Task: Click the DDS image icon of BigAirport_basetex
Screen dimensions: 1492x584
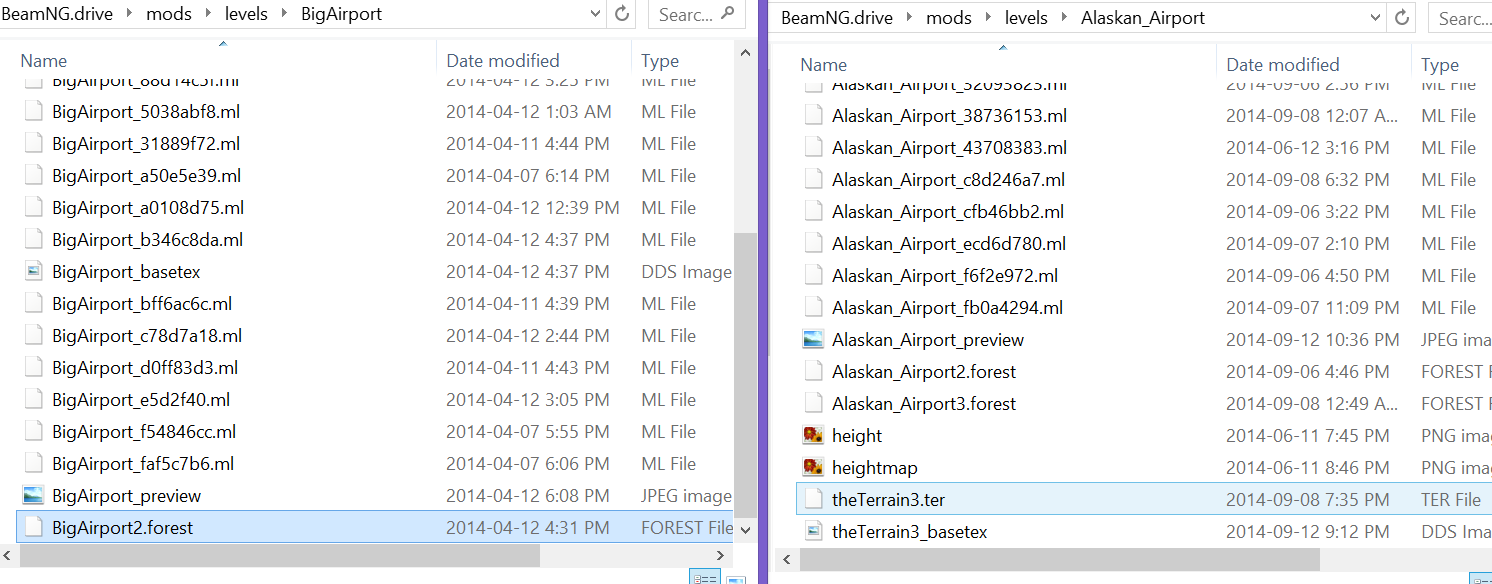Action: click(x=34, y=272)
